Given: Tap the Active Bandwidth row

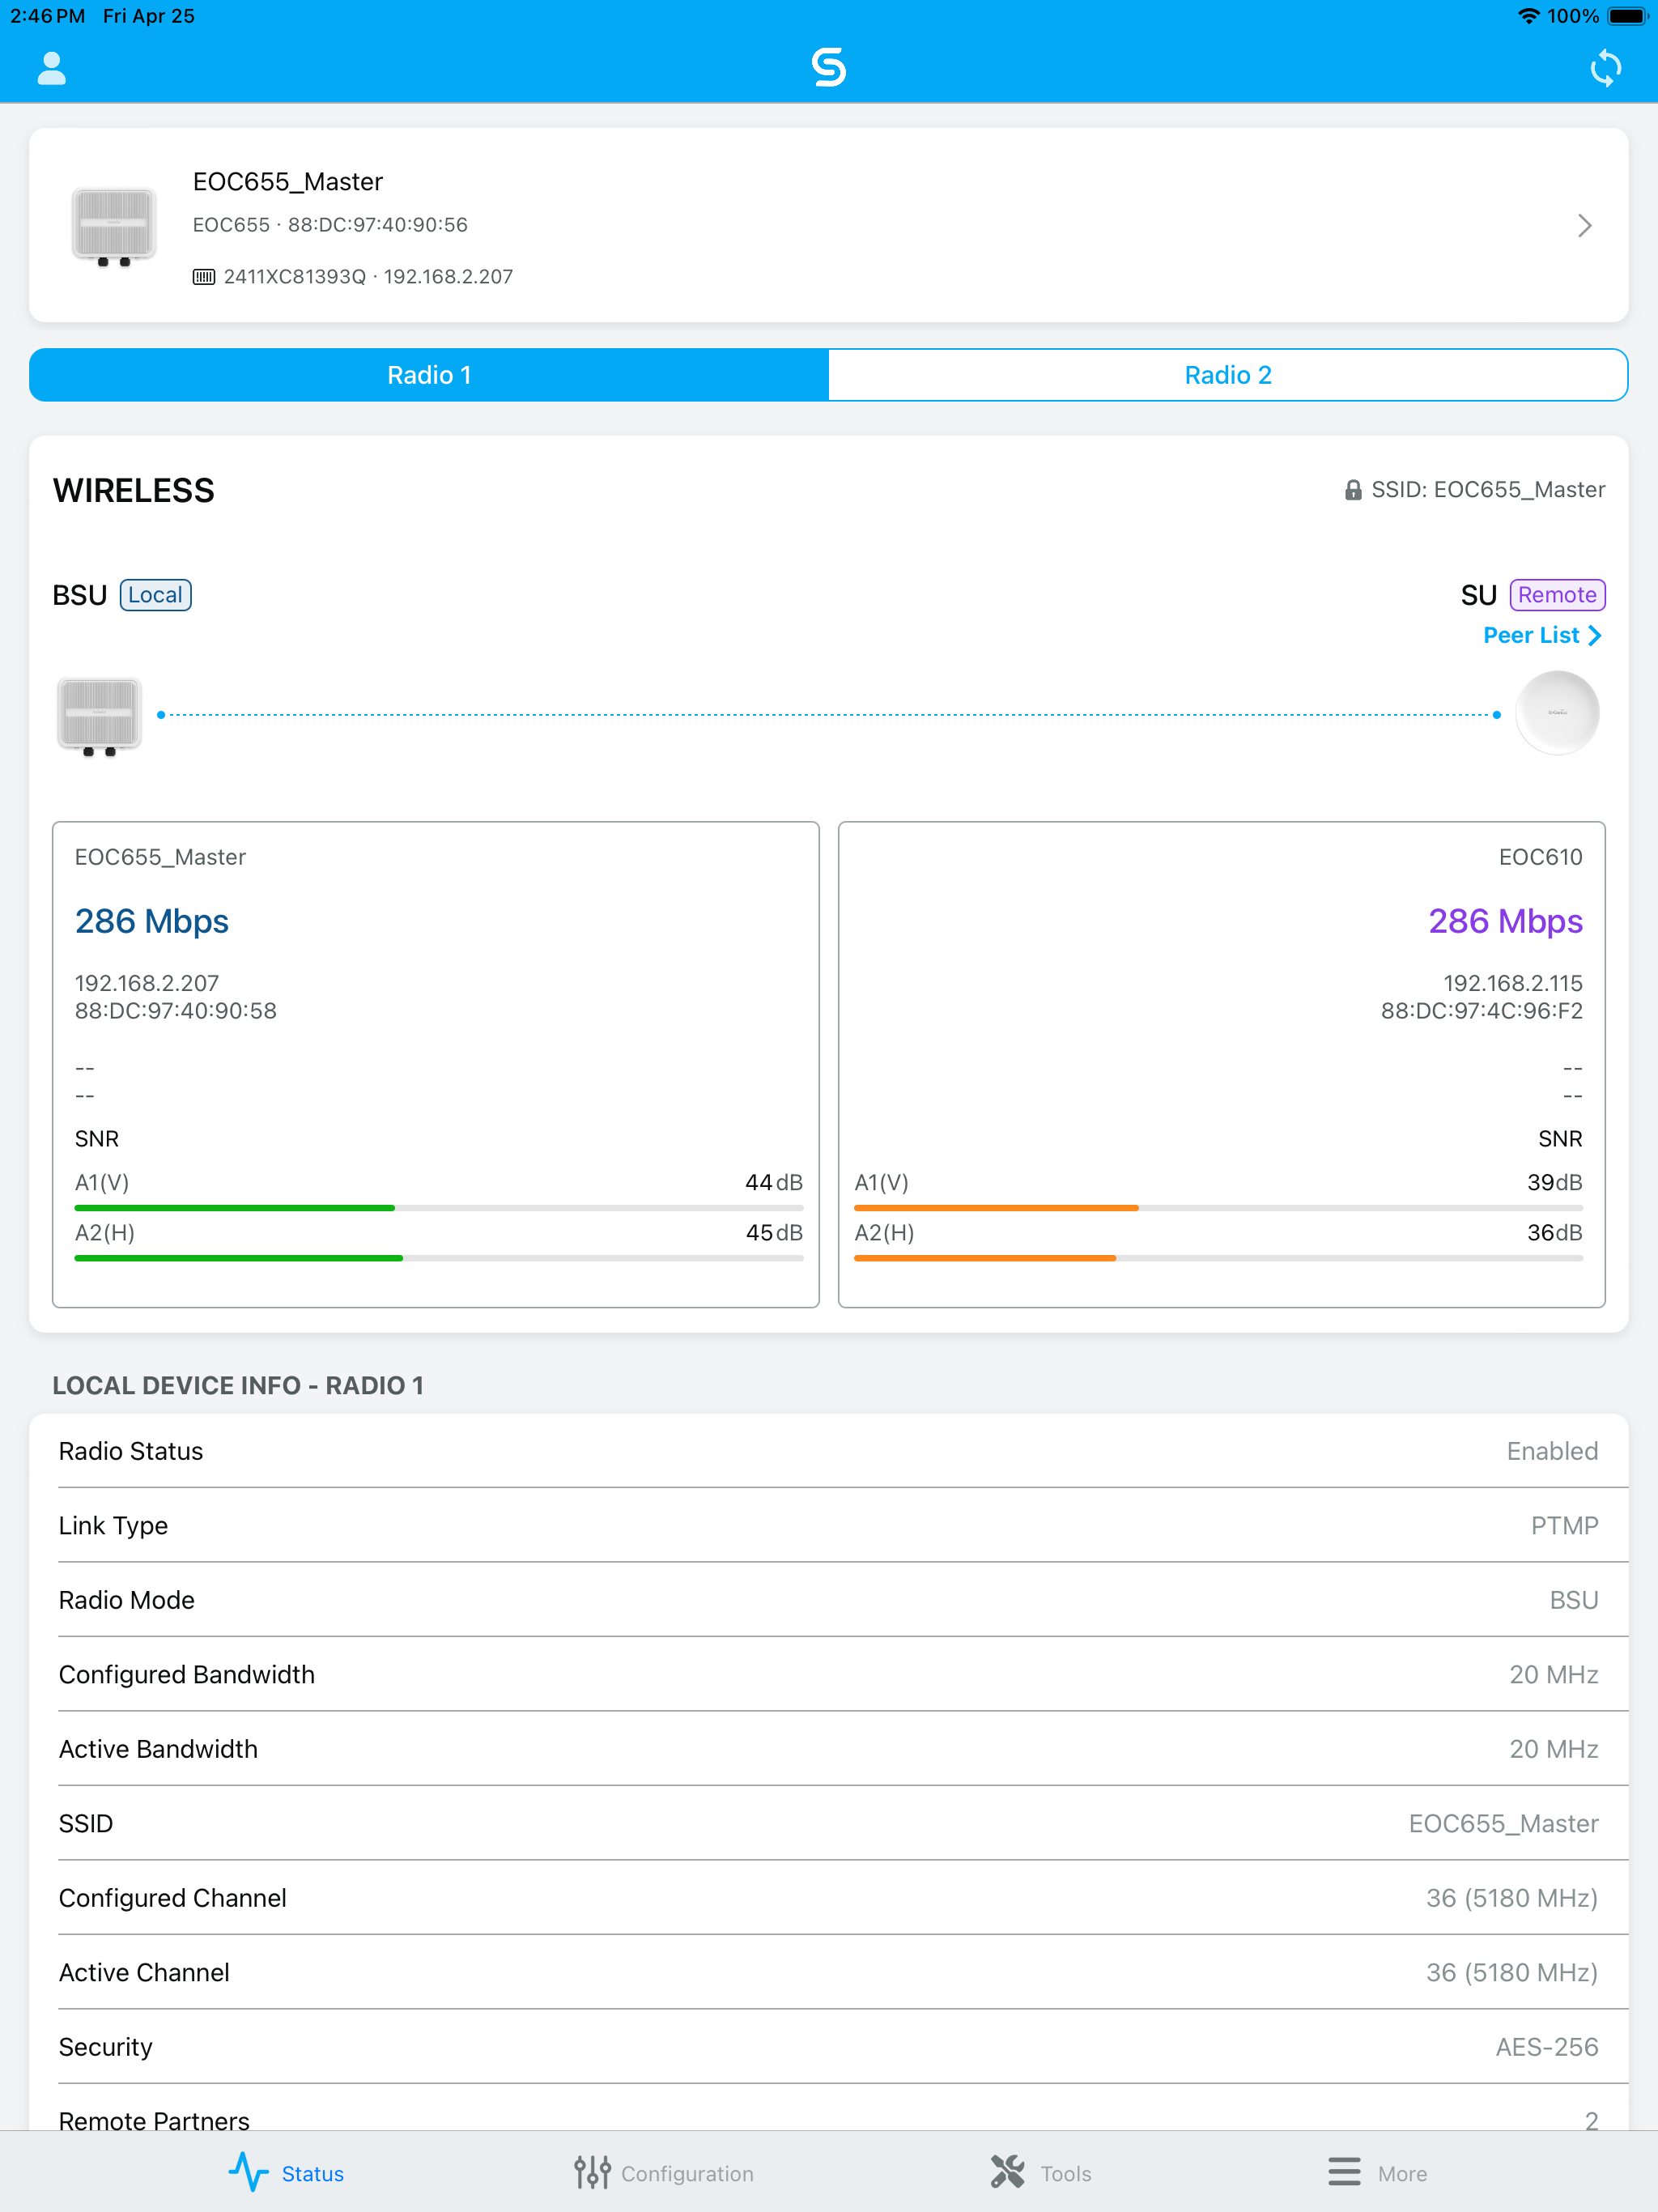Looking at the screenshot, I should tap(829, 1749).
